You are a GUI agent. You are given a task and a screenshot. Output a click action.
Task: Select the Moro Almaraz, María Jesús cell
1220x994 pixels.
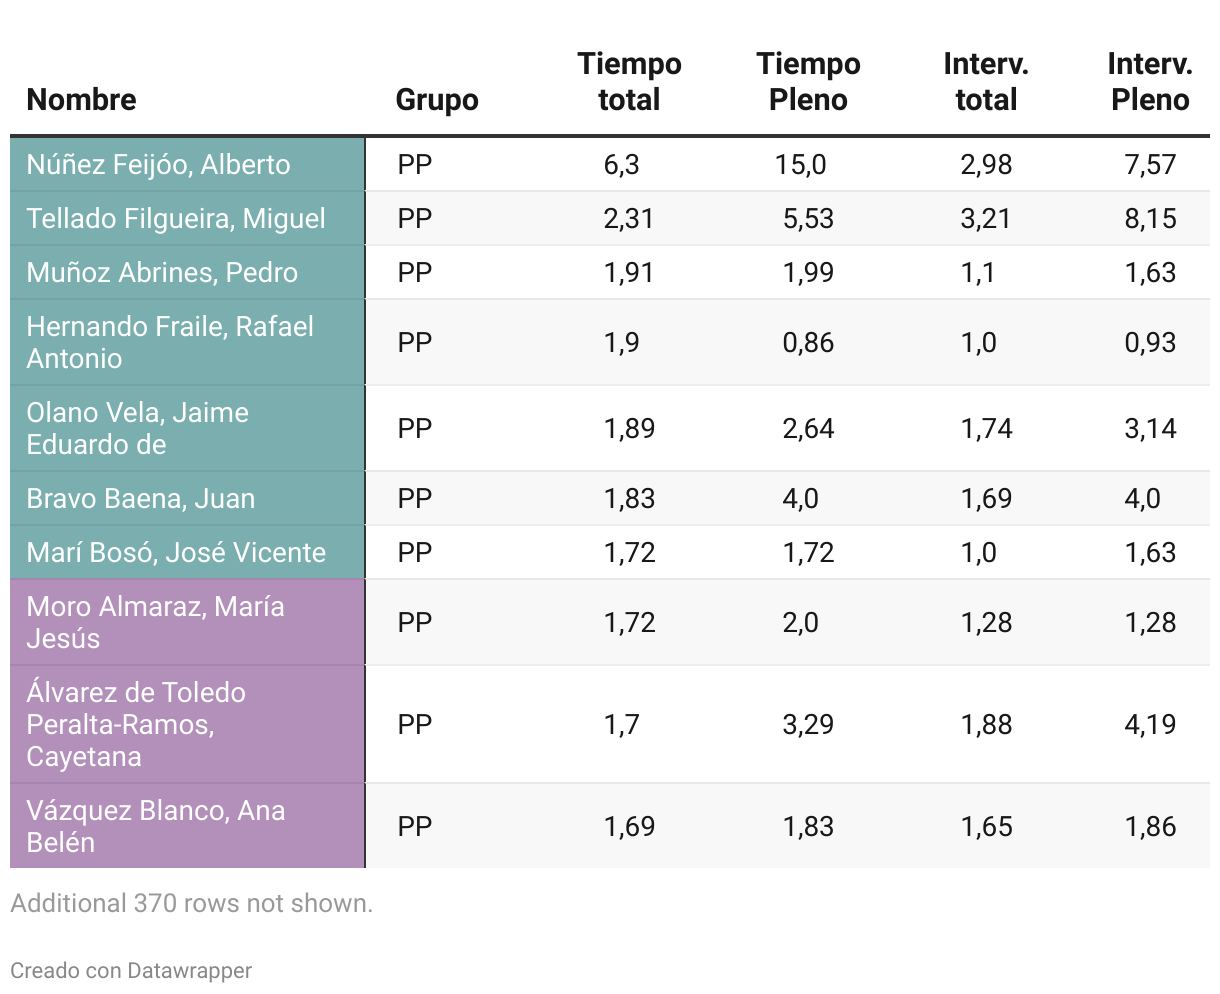[x=155, y=622]
